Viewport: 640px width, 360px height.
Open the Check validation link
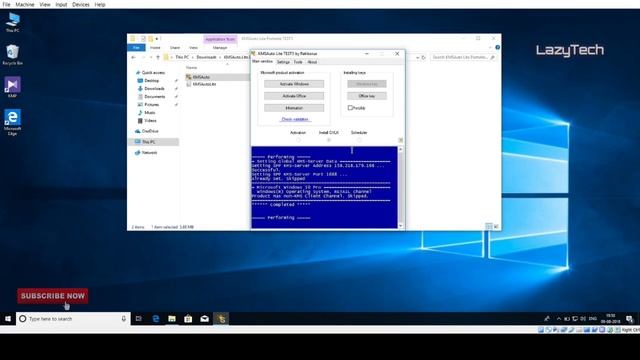295,119
